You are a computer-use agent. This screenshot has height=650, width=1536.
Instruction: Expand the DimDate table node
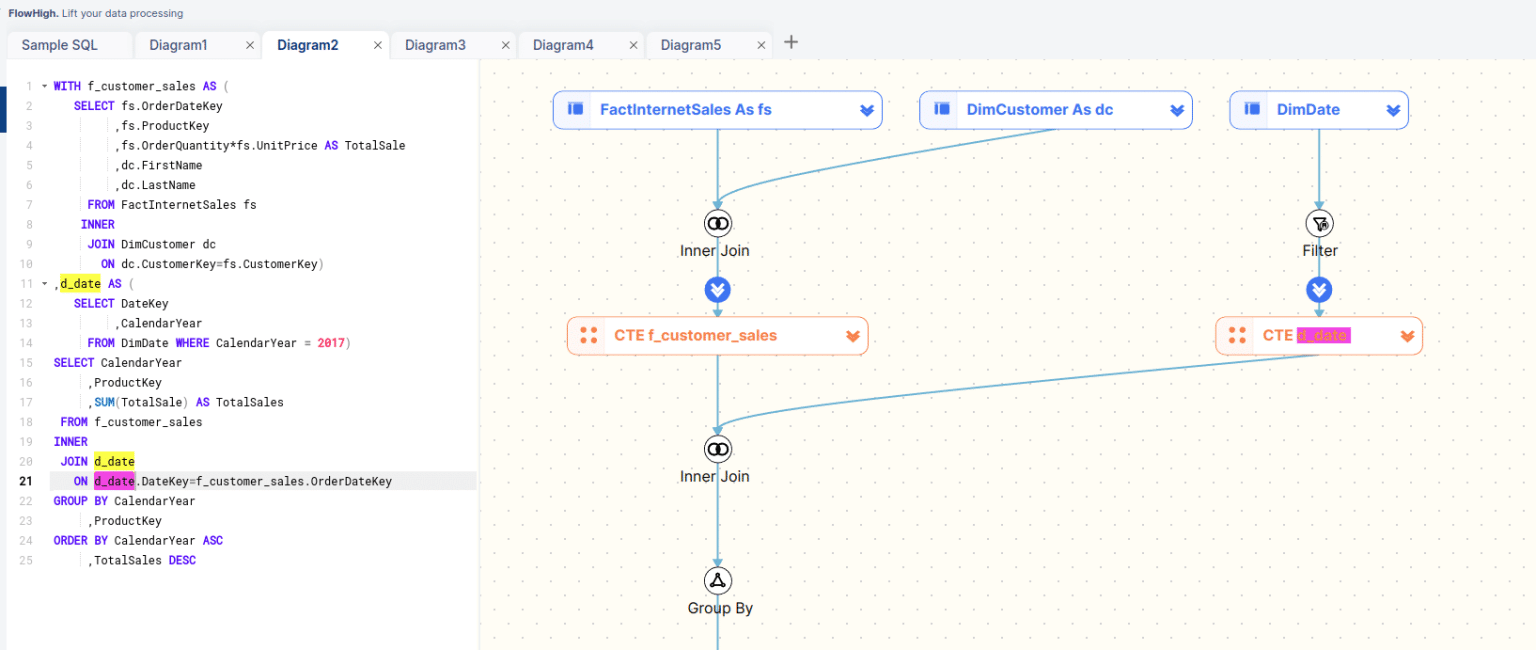[x=1393, y=110]
